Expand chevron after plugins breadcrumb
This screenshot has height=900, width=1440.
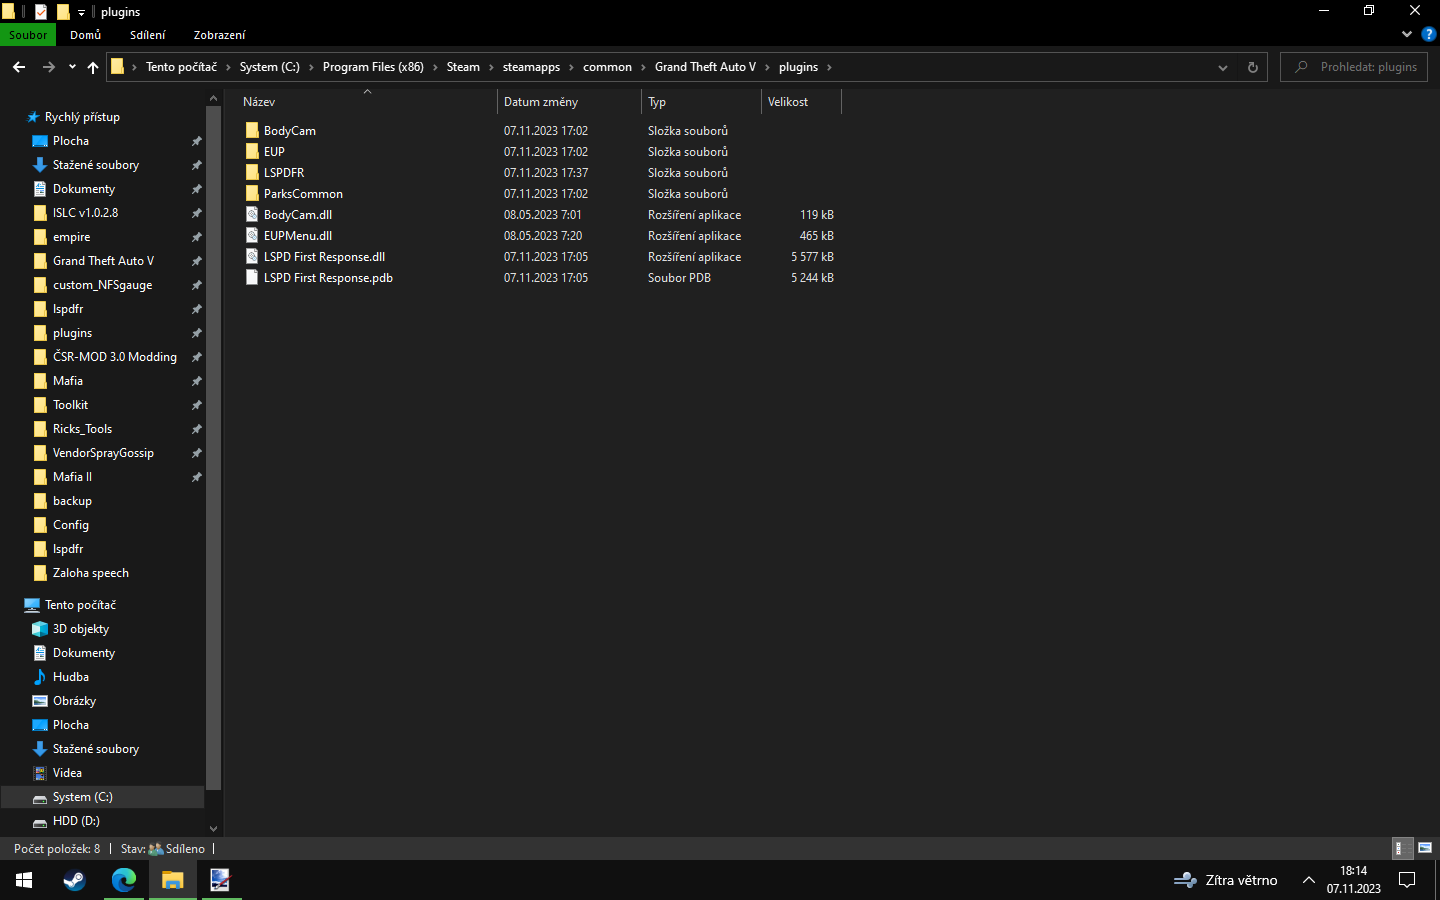pyautogui.click(x=829, y=67)
